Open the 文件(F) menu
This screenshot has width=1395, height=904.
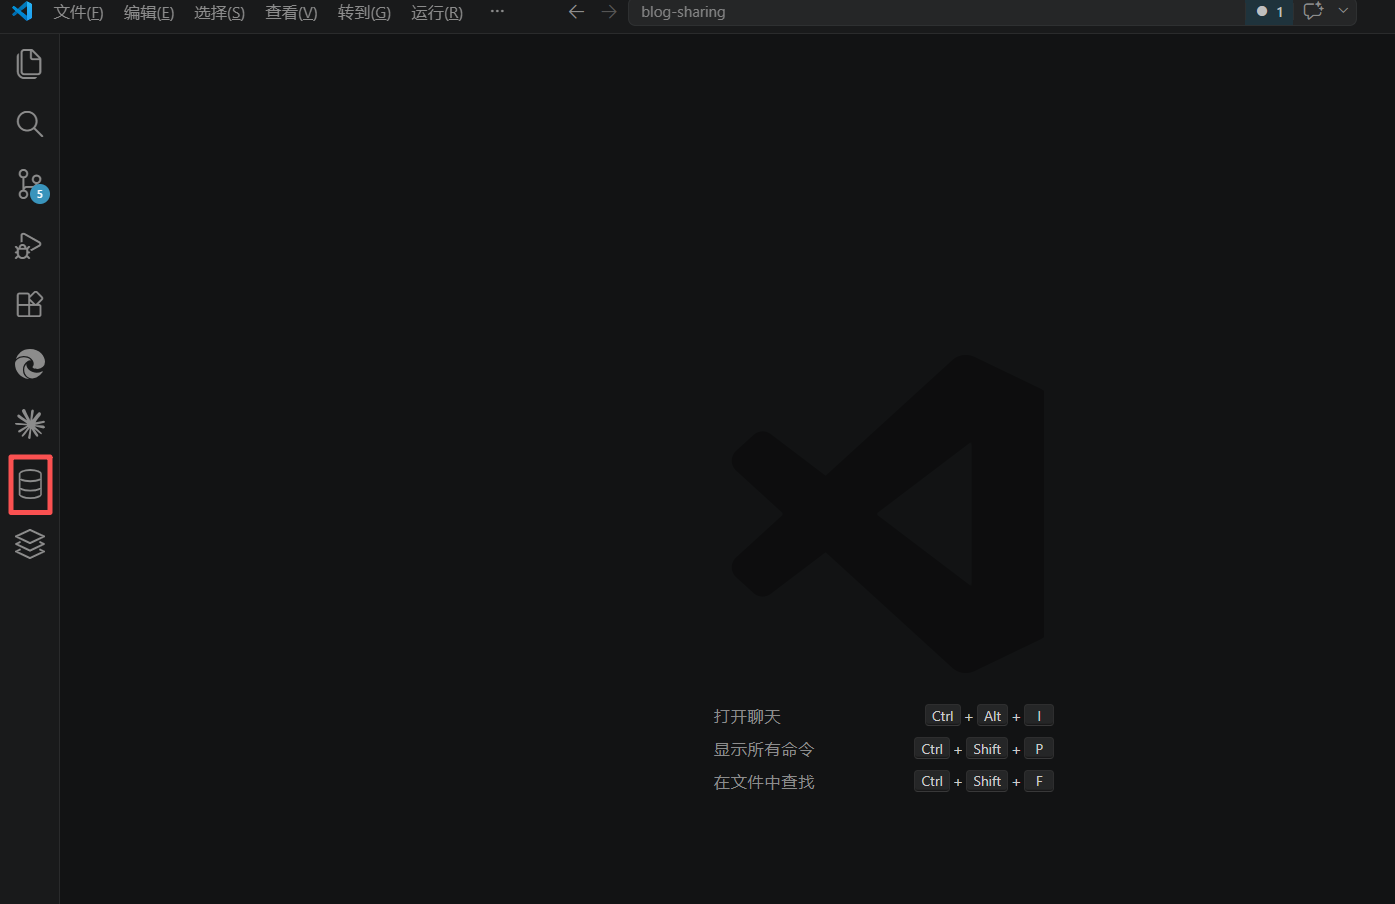click(78, 12)
